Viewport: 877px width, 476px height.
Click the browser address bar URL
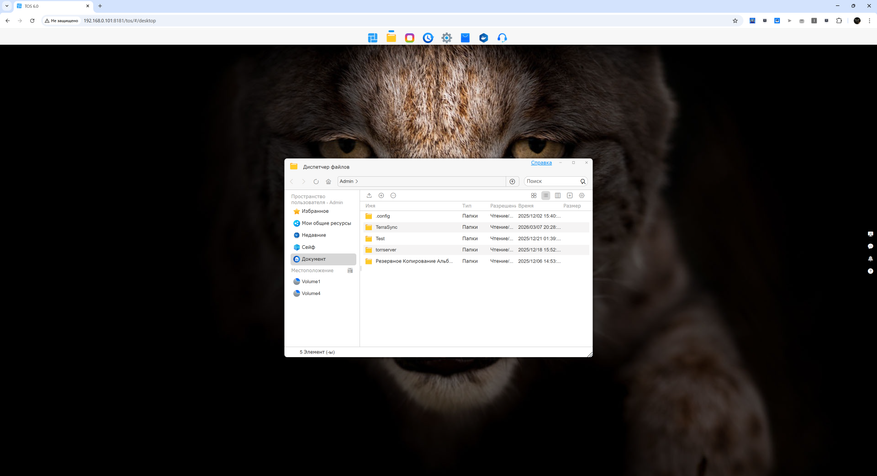(x=120, y=21)
